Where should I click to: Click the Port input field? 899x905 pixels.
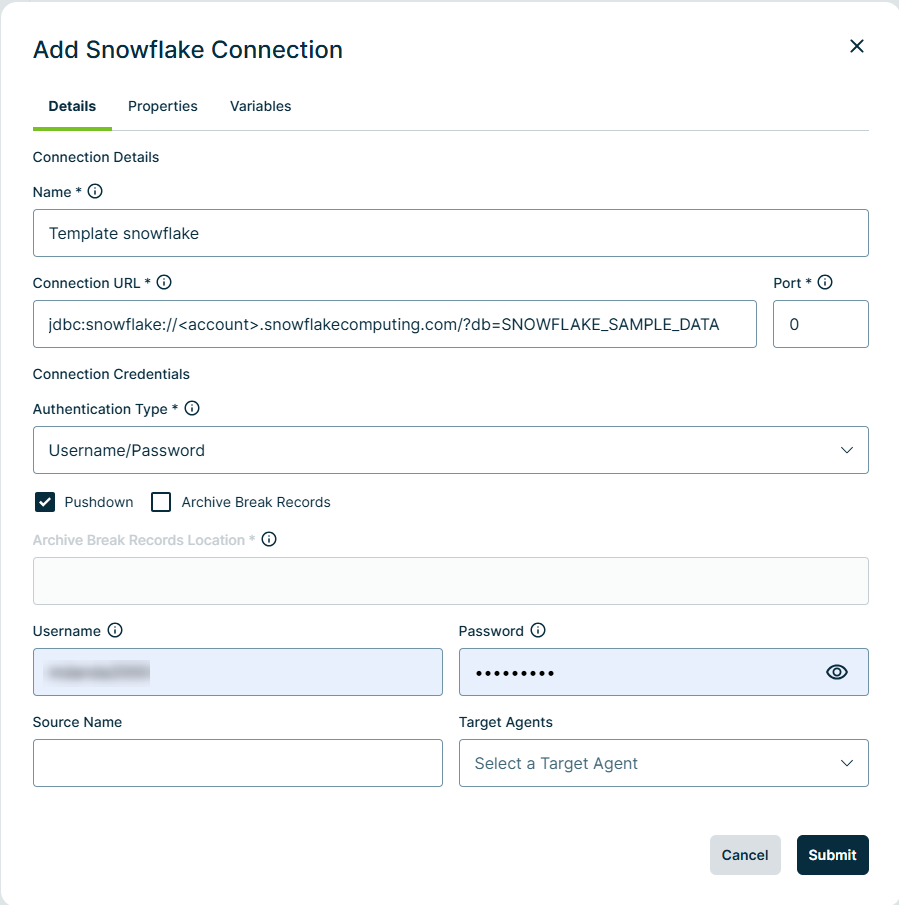(821, 324)
